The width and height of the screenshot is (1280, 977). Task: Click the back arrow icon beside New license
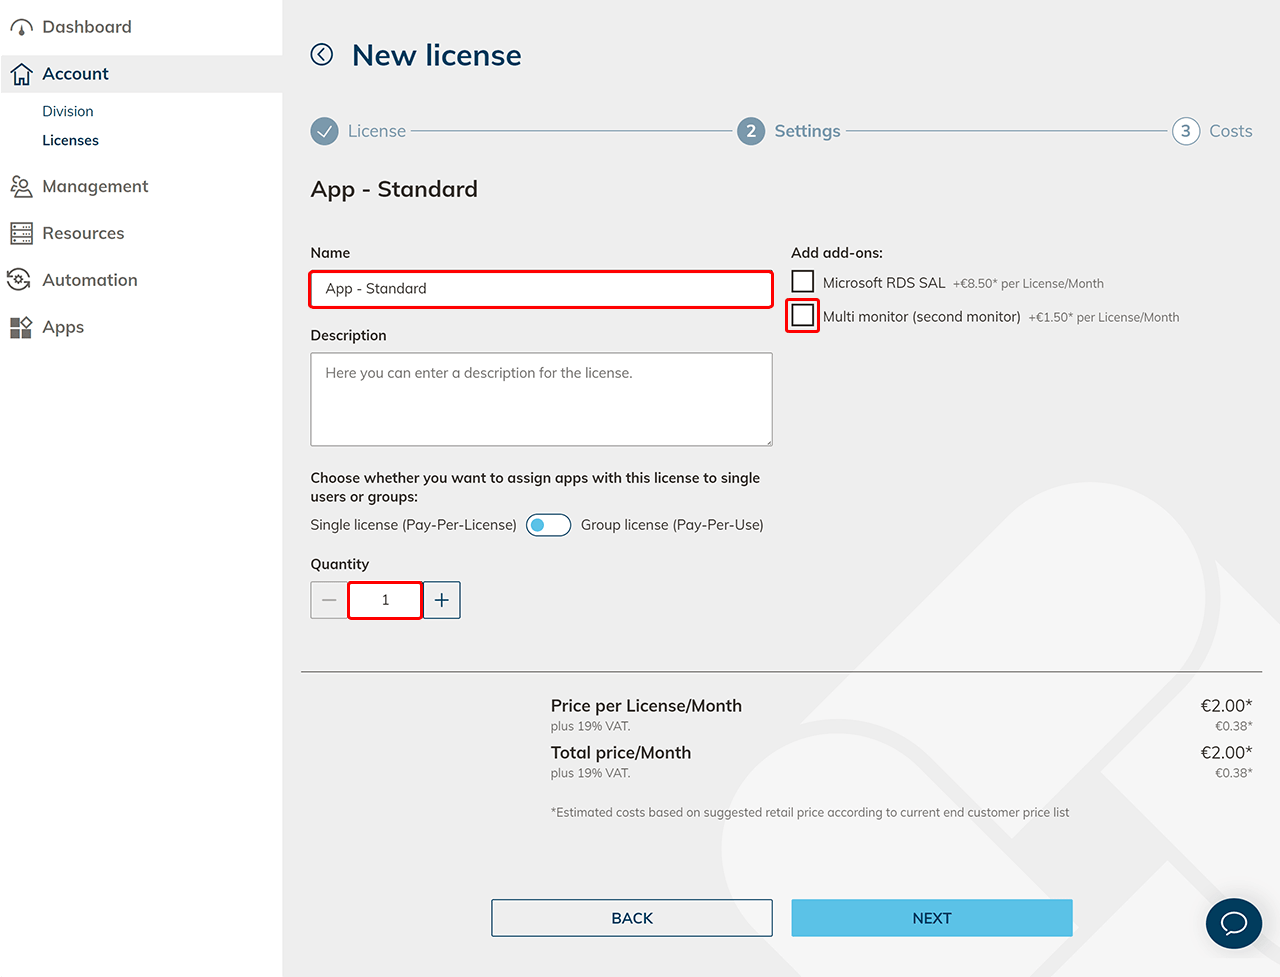(322, 55)
